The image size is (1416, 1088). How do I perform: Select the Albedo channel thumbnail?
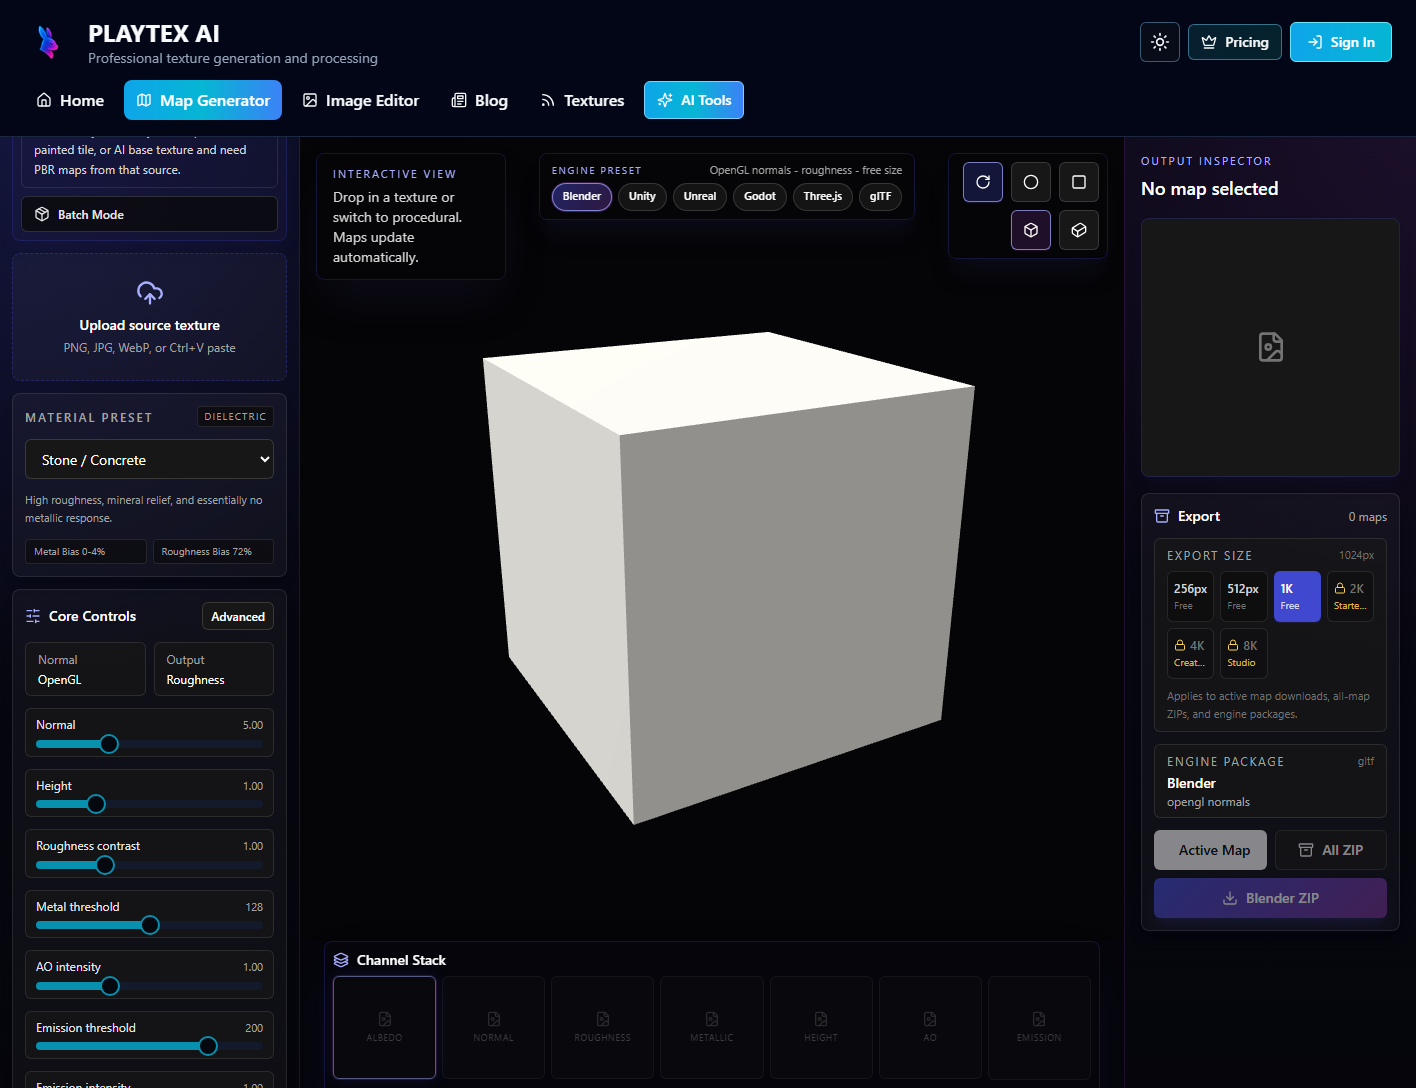point(384,1027)
